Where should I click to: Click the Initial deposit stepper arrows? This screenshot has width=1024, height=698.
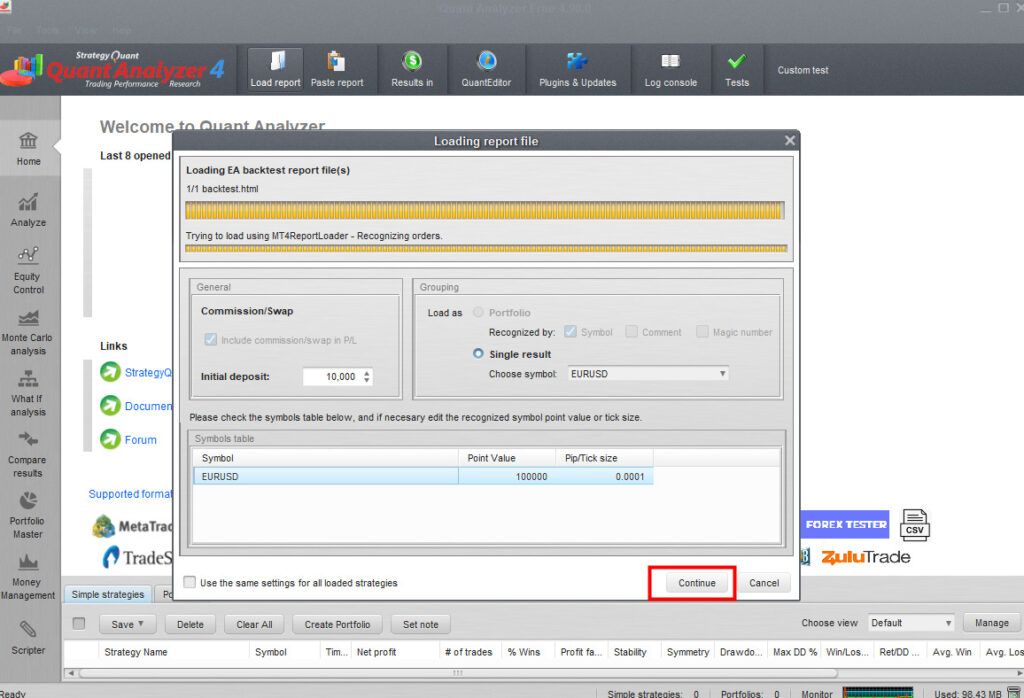click(366, 376)
